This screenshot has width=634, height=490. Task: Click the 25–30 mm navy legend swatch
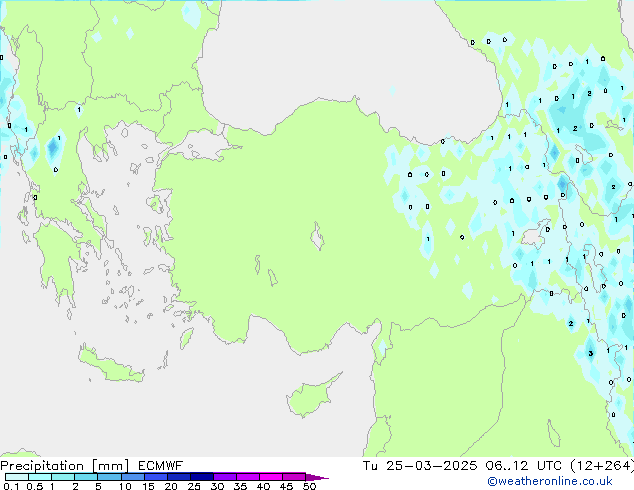pos(201,477)
